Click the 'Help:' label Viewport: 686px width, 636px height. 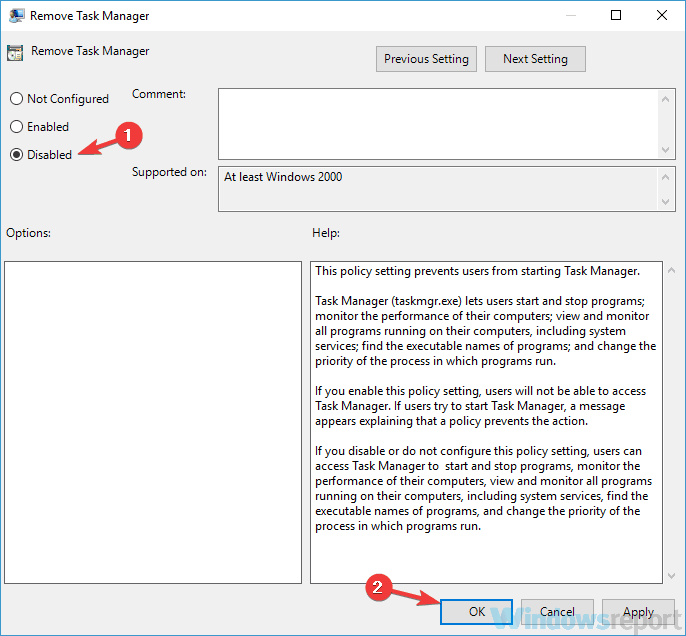326,233
